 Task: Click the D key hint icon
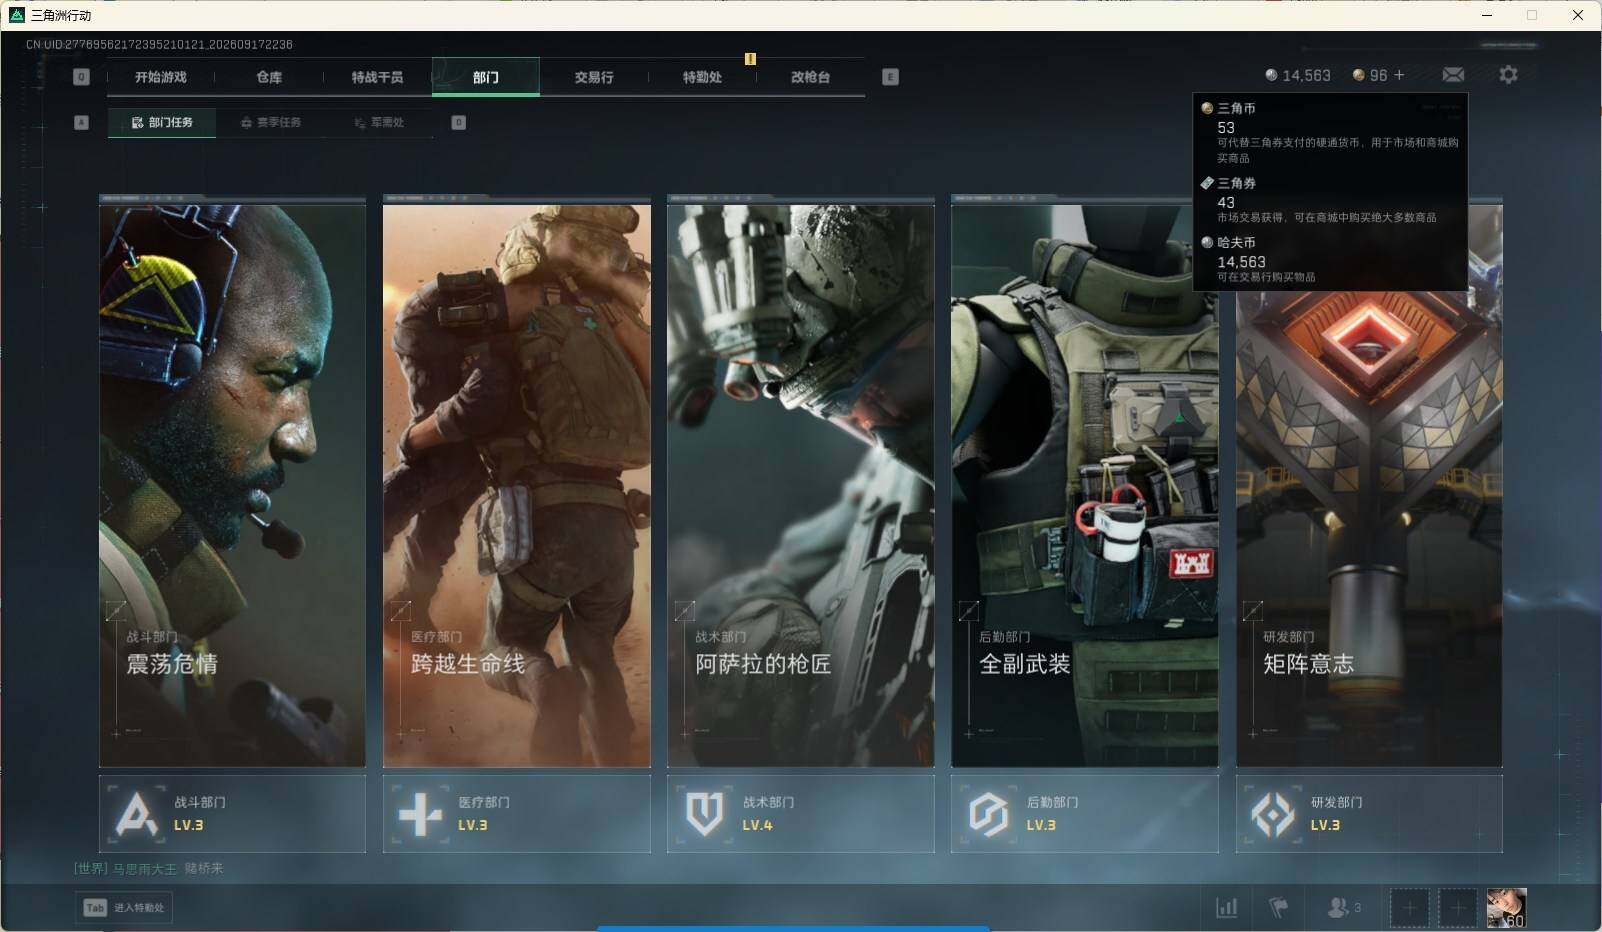point(459,122)
